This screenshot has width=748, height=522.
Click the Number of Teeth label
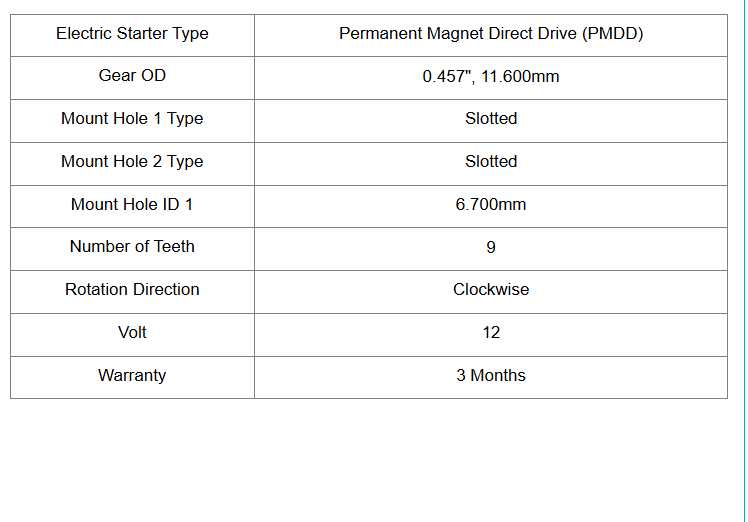(x=132, y=247)
